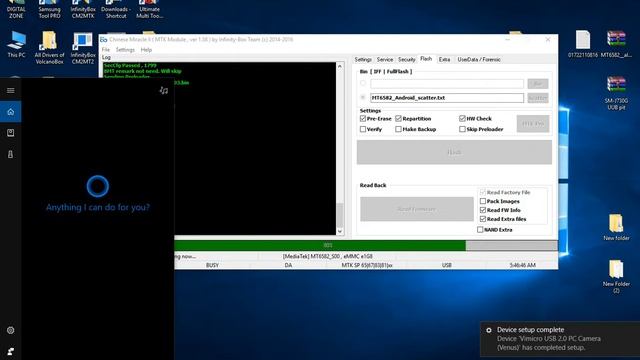Open This PC desktop icon
This screenshot has height=360, width=640.
[16, 44]
